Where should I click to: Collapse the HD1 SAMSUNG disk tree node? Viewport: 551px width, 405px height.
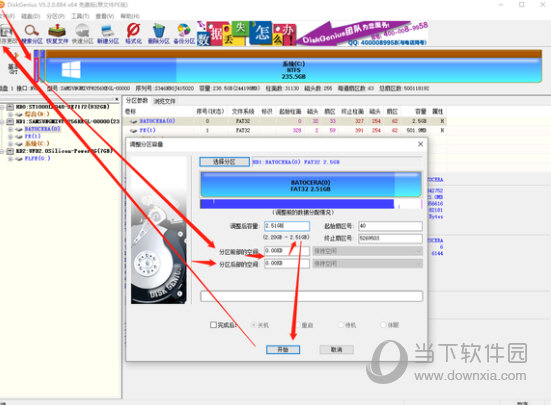coord(2,122)
